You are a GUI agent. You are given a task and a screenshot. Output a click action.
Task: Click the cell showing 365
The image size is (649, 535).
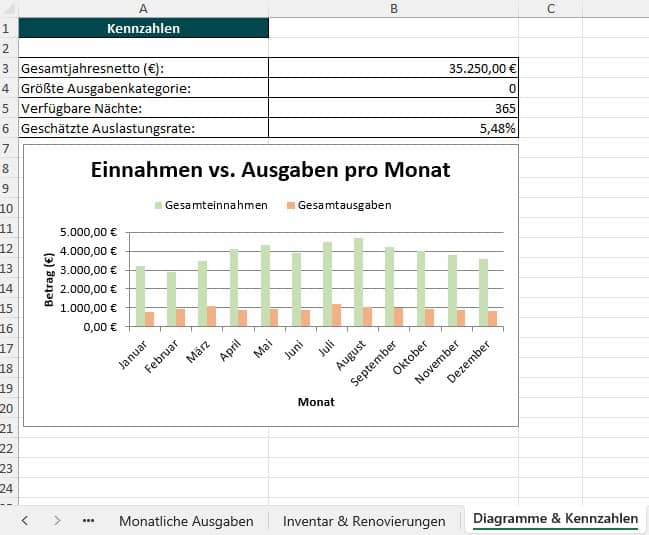tap(394, 108)
